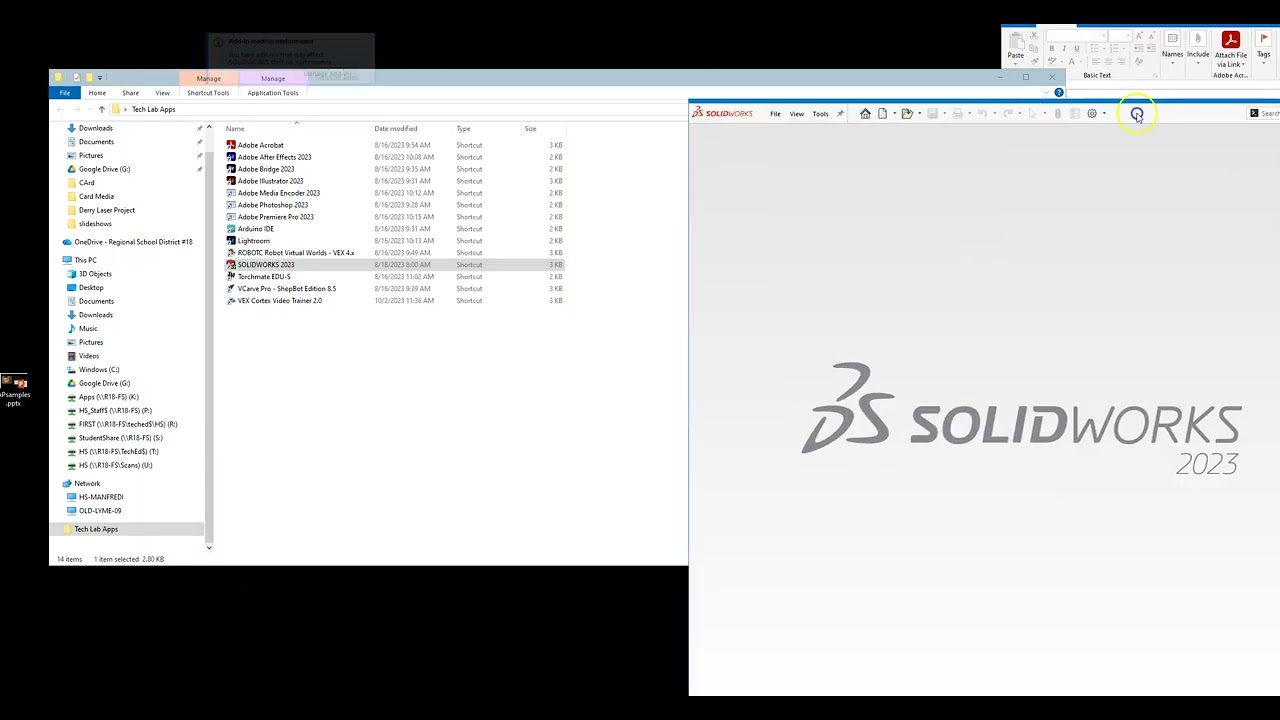The image size is (1280, 720).
Task: Click Shrink Font icon in Outlook
Action: coord(1150,36)
